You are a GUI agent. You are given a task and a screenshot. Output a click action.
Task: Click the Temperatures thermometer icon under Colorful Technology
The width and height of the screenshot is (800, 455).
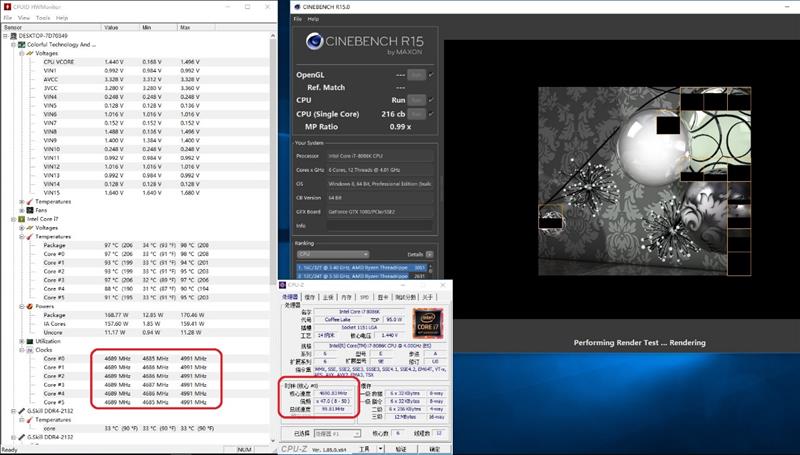click(x=30, y=202)
